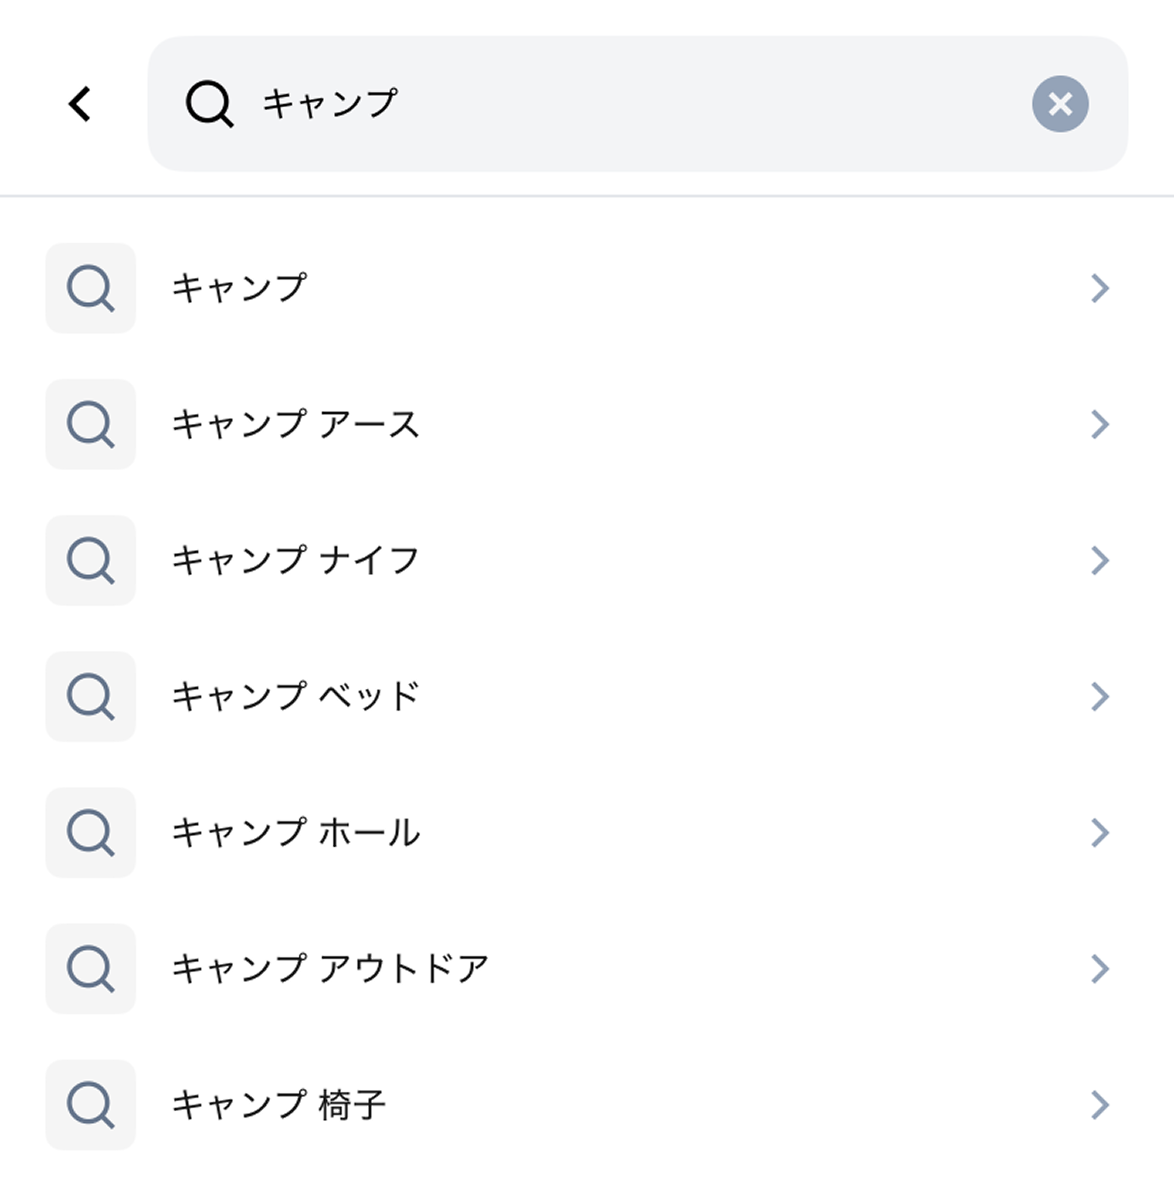Viewport: 1174px width, 1181px height.
Task: Click the magnifier icon in search bar
Action: 209,104
